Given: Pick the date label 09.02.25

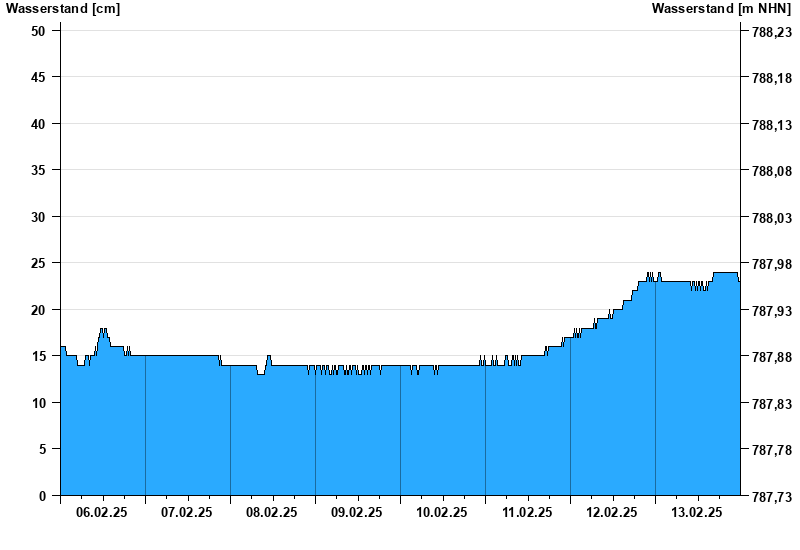Looking at the screenshot, I should point(357,513).
